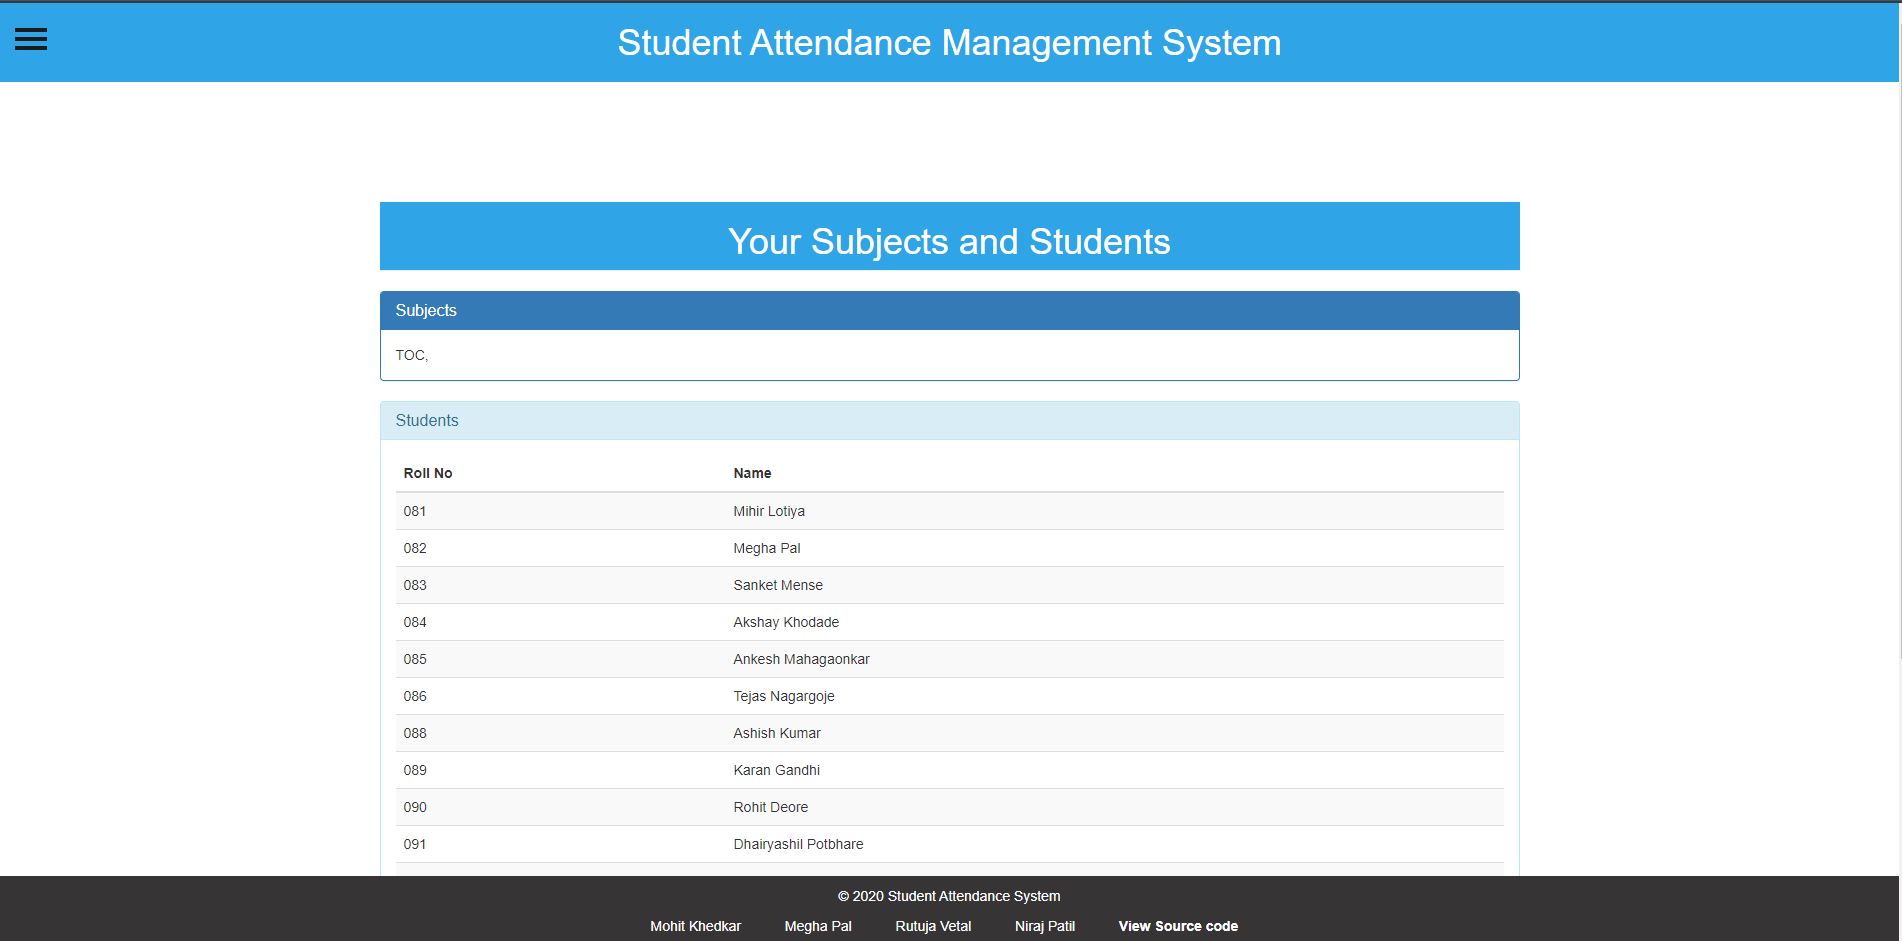Screen dimensions: 1902x941
Task: Select roll number 088
Action: 415,733
